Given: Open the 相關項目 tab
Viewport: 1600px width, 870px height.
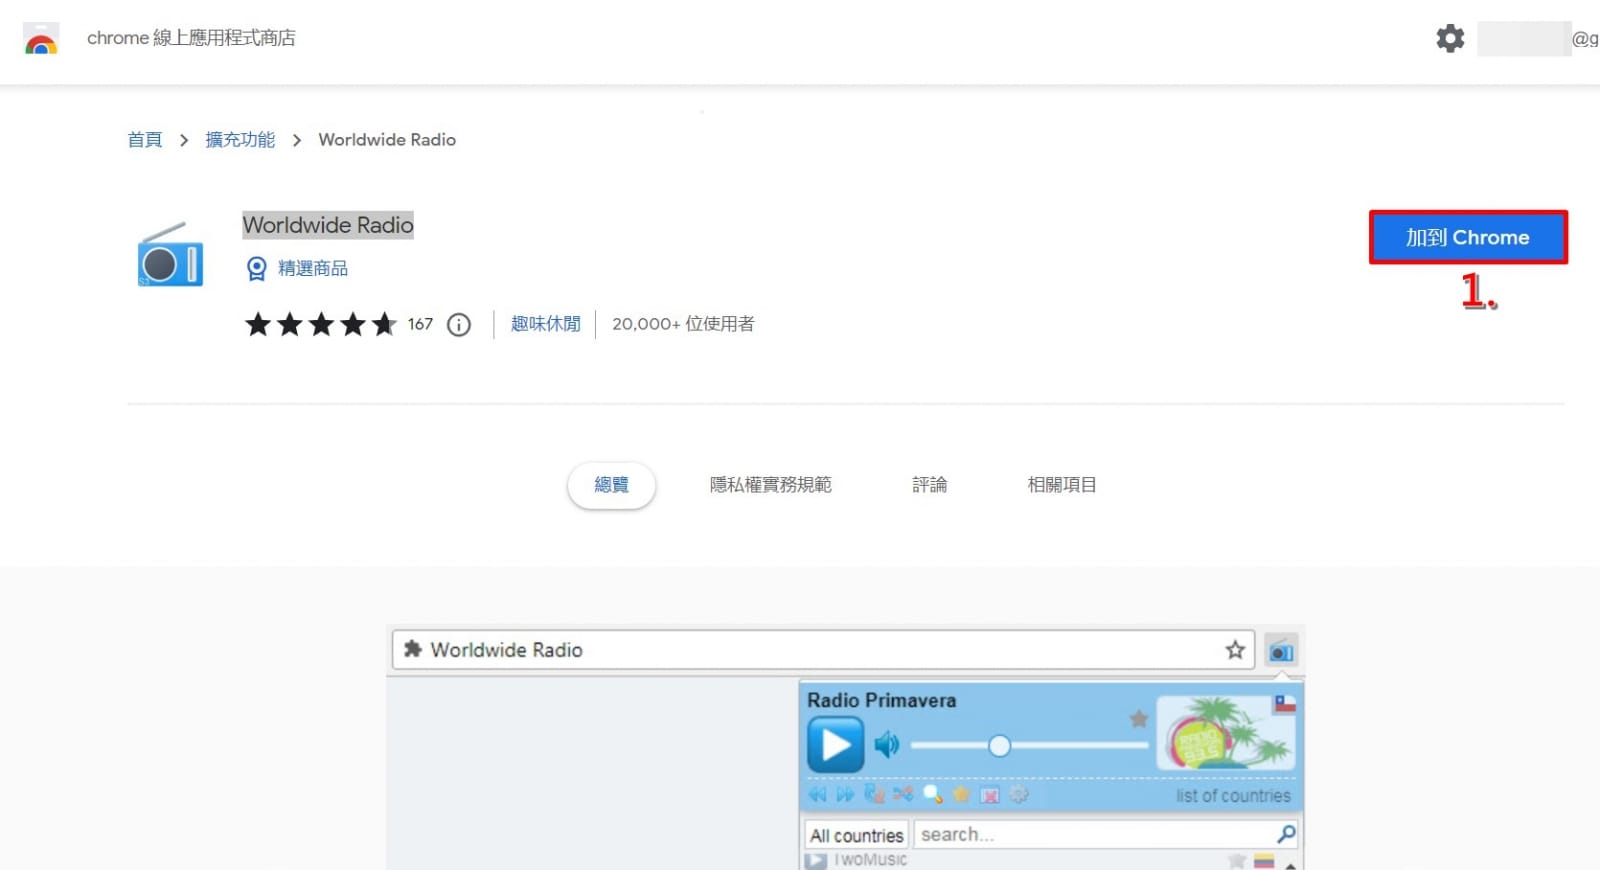Looking at the screenshot, I should [1062, 485].
